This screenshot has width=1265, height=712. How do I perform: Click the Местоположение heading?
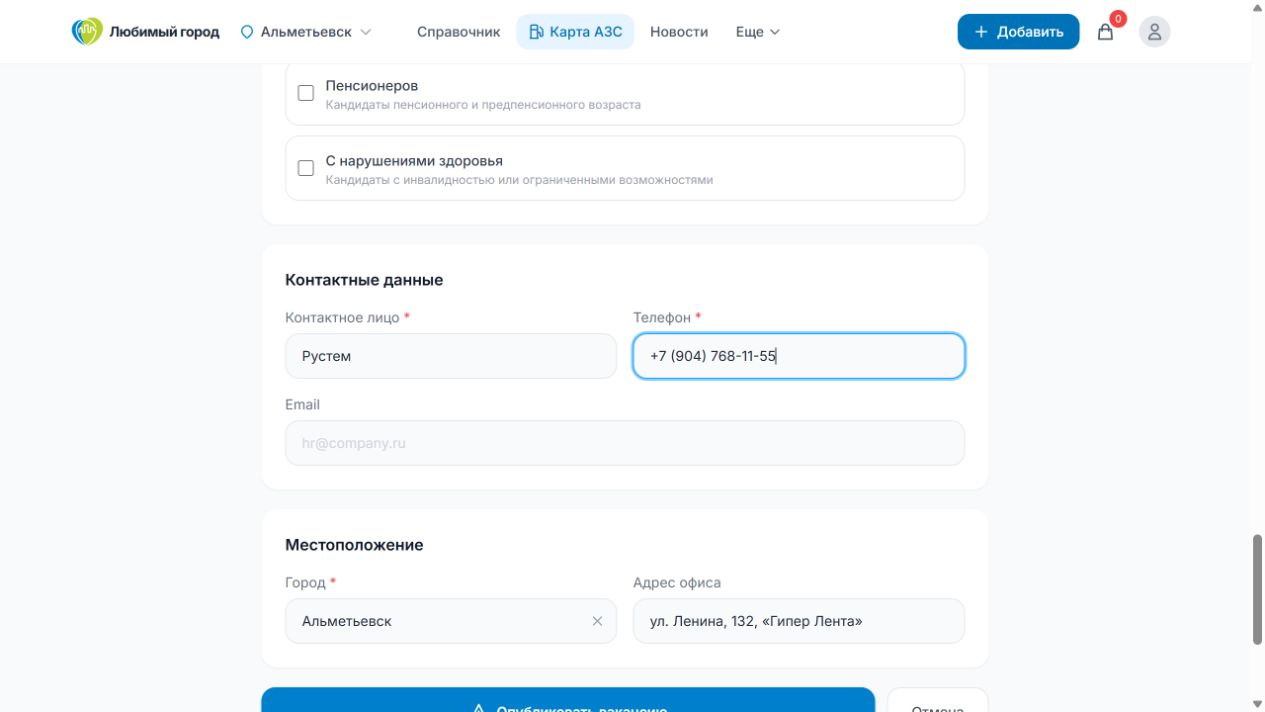click(354, 545)
